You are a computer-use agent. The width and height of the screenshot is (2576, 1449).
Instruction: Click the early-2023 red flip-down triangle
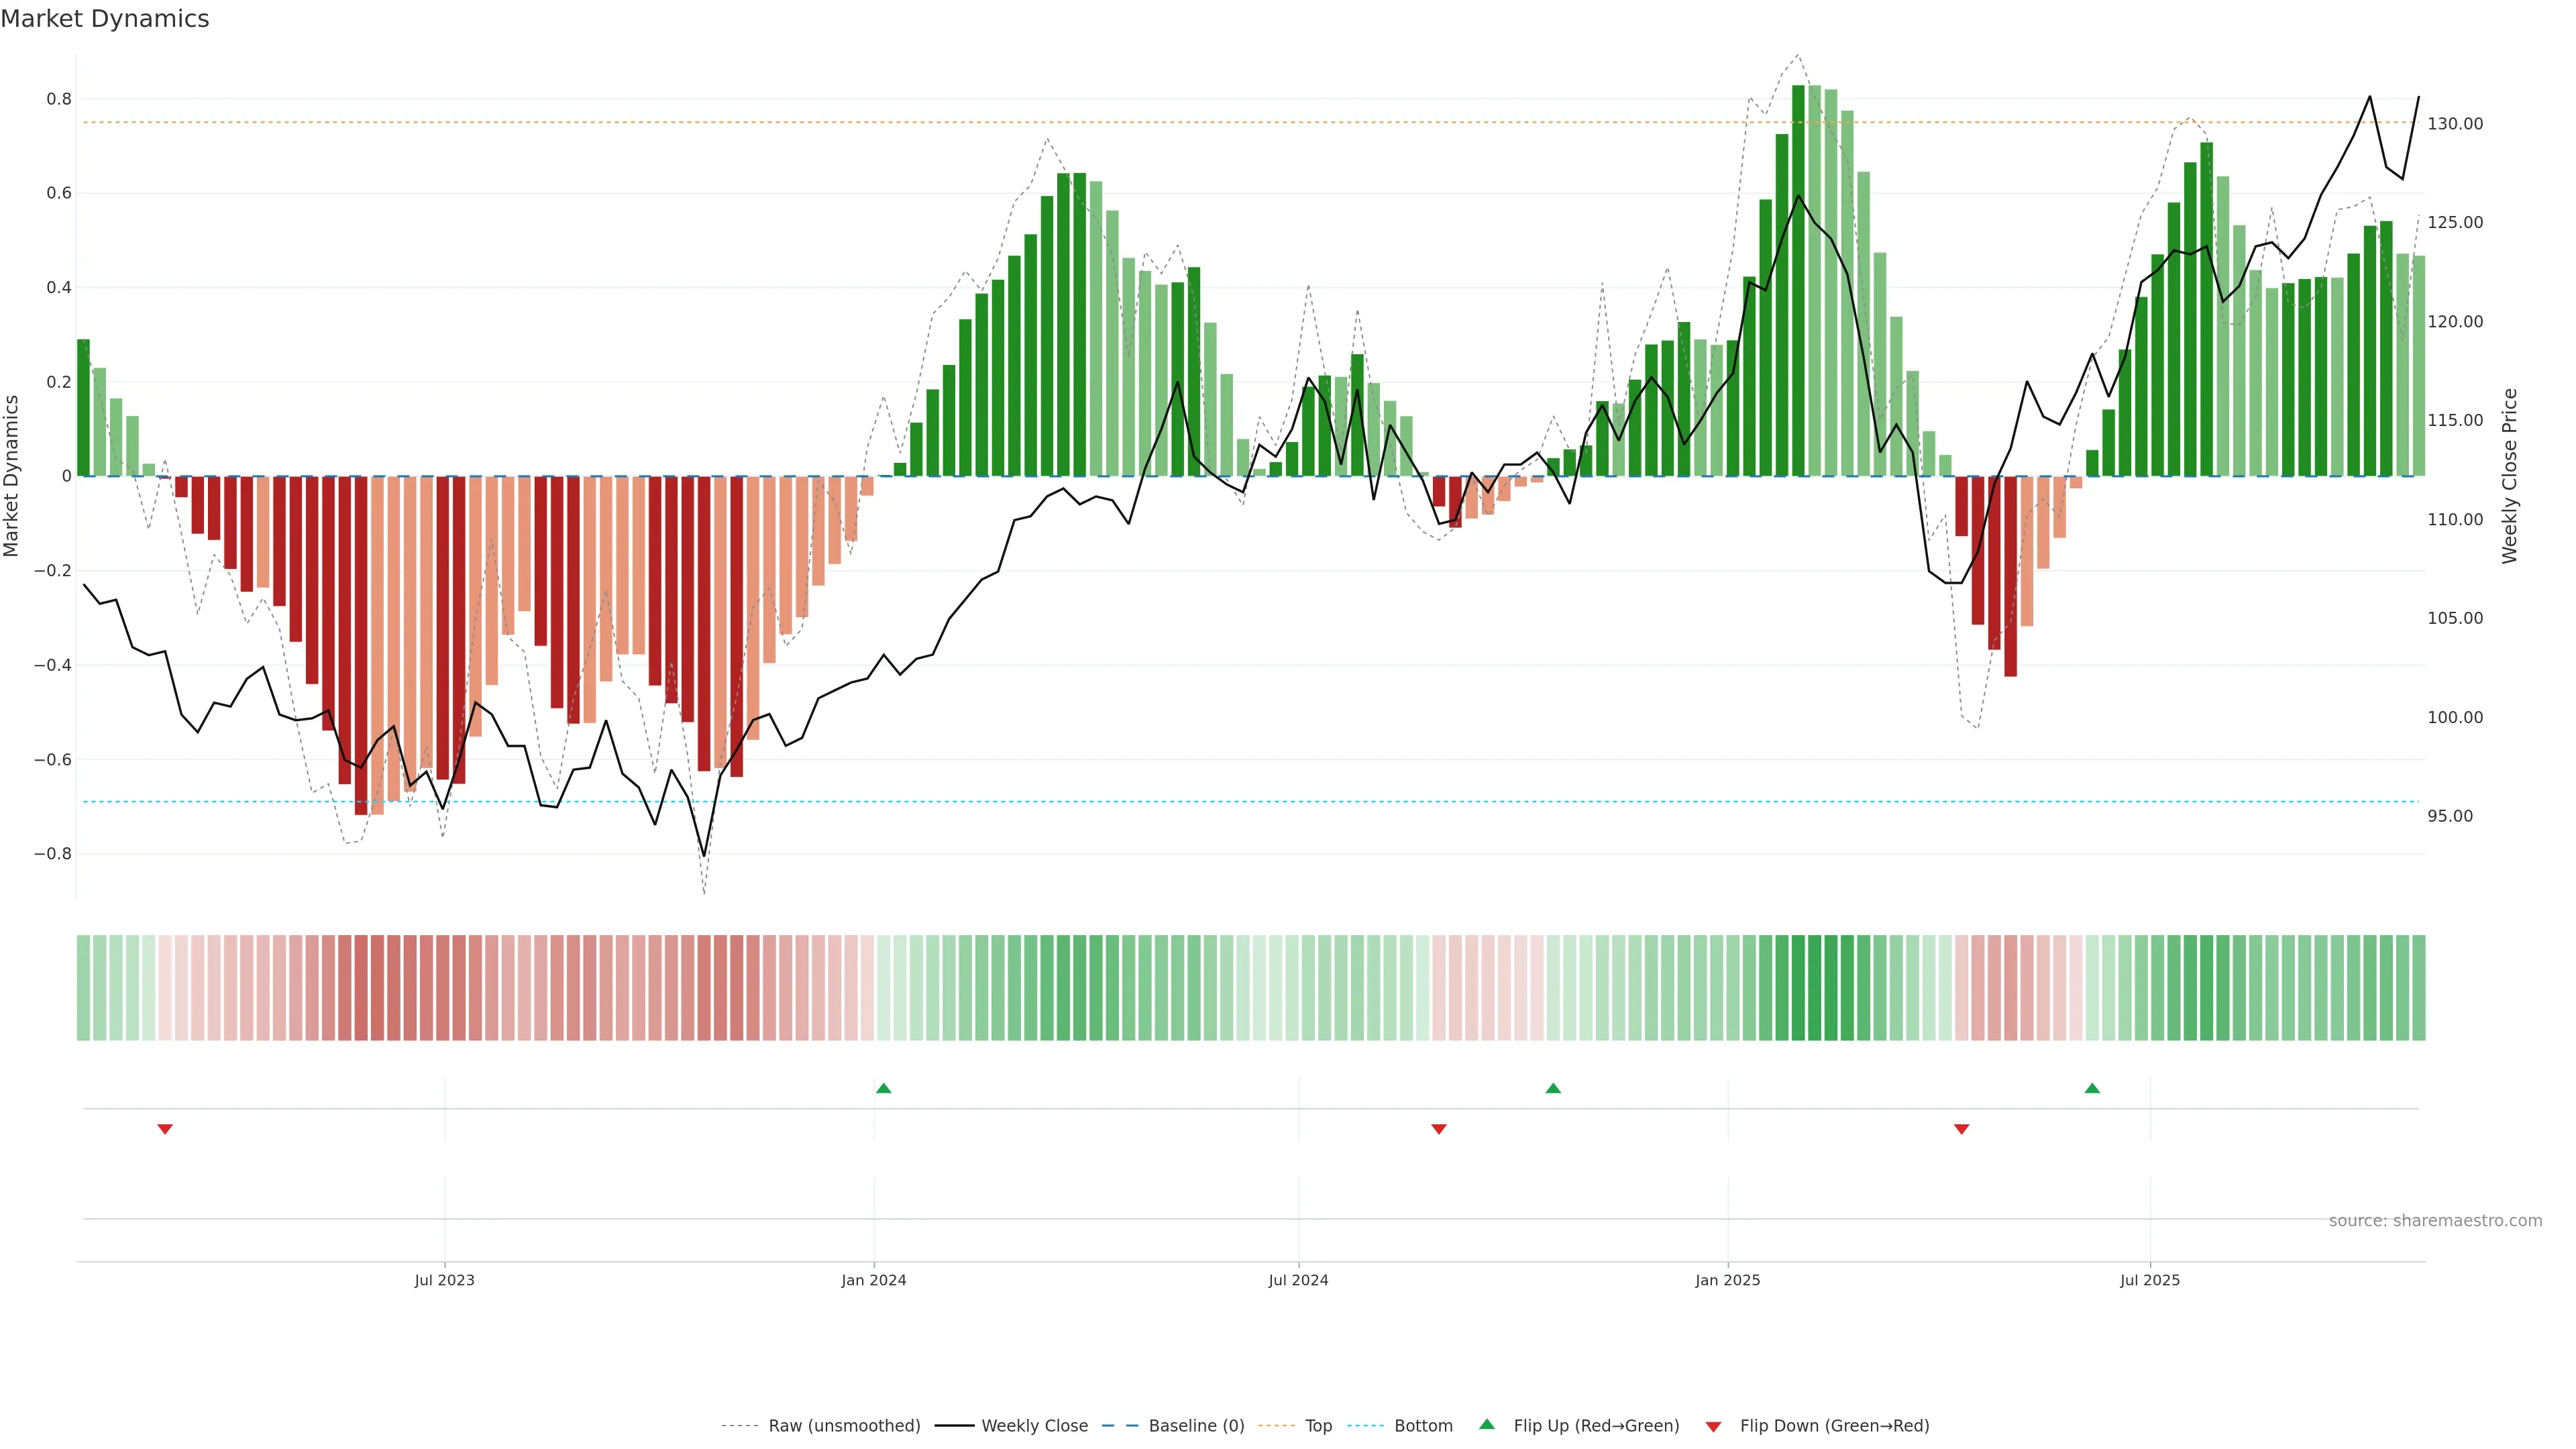click(165, 1129)
